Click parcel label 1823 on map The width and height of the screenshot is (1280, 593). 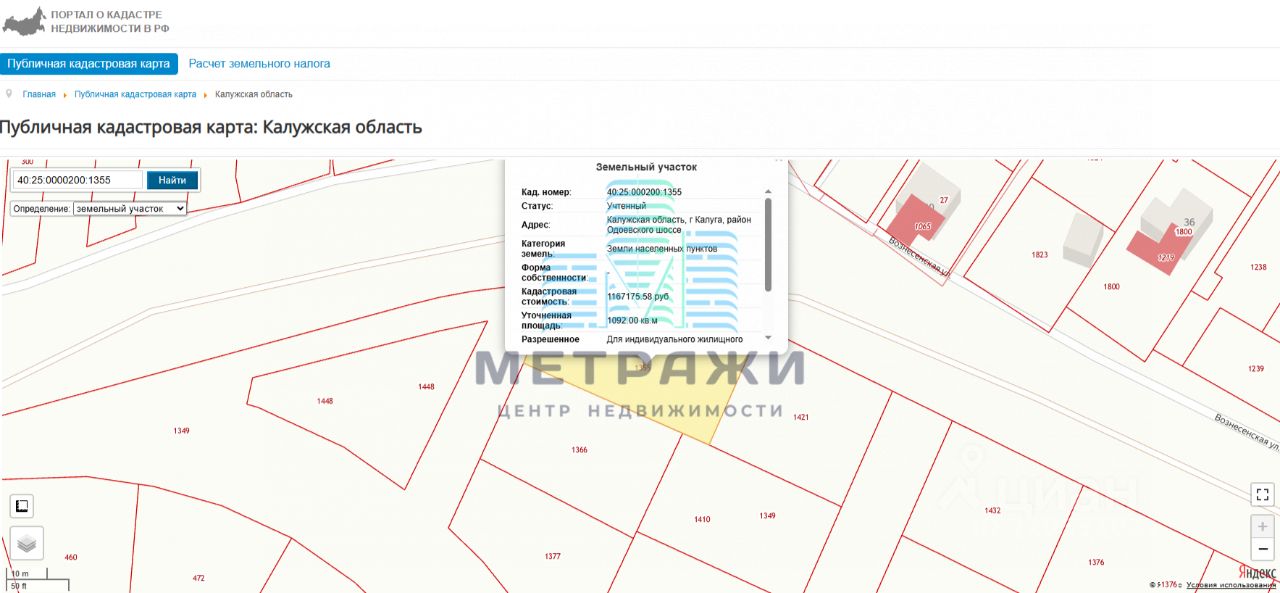coord(1040,255)
